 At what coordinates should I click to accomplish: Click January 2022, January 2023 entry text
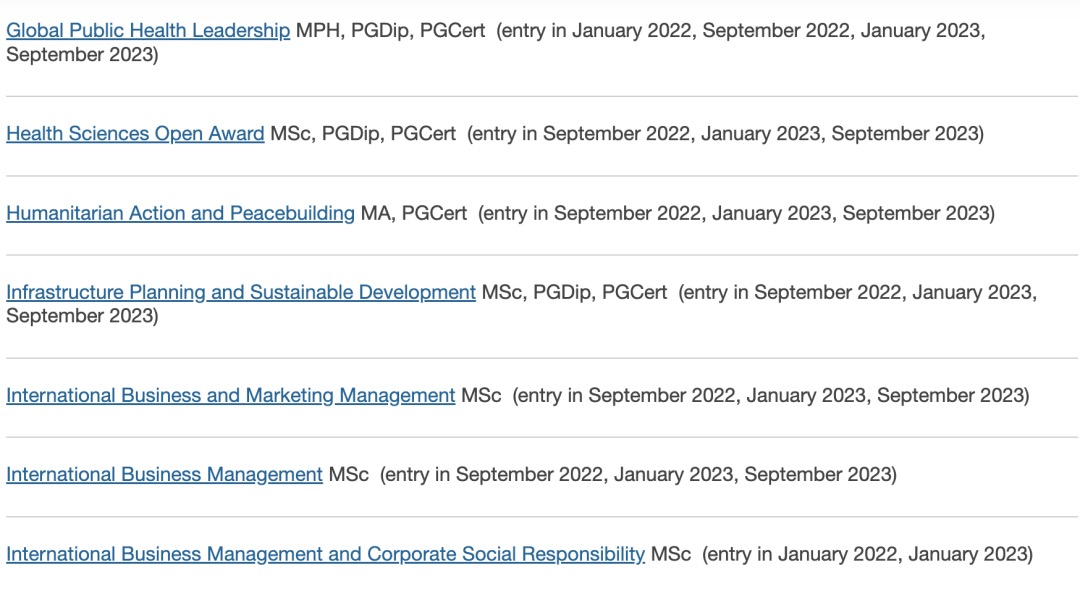tap(868, 554)
